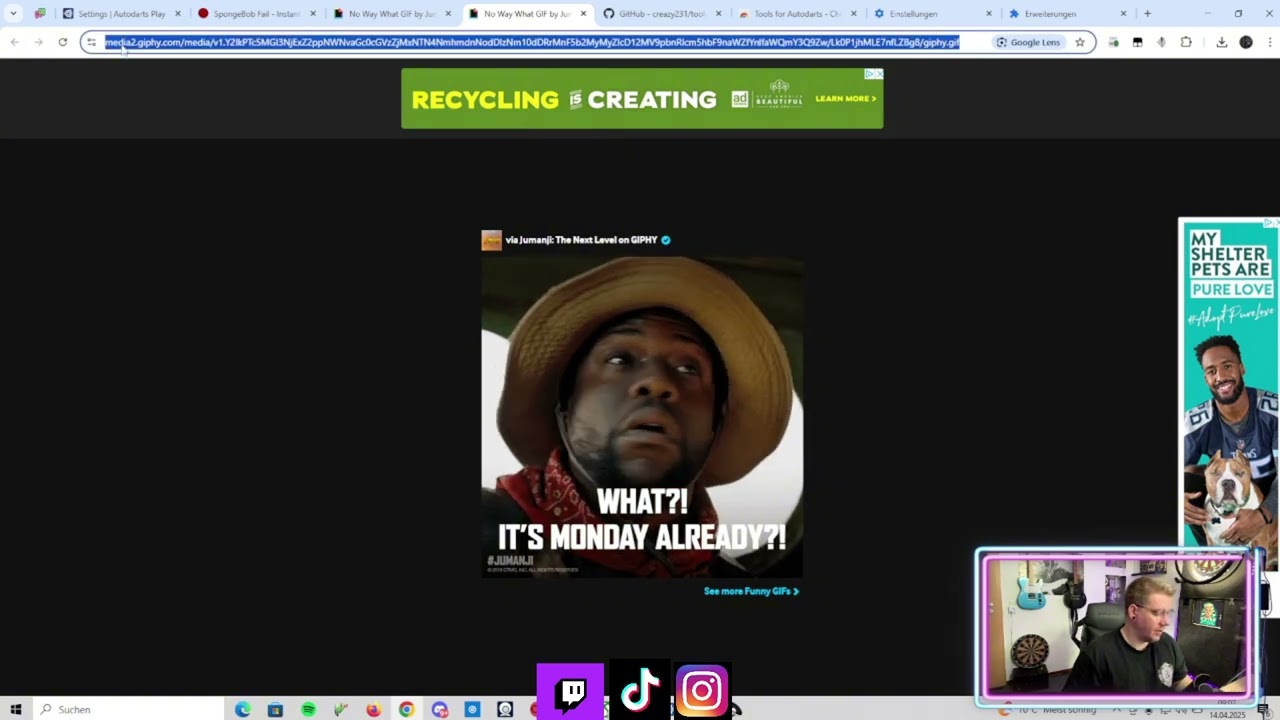Open Jumanji: The Next Level GIPHY channel link
Screen dimensions: 1280x720
[x=581, y=240]
